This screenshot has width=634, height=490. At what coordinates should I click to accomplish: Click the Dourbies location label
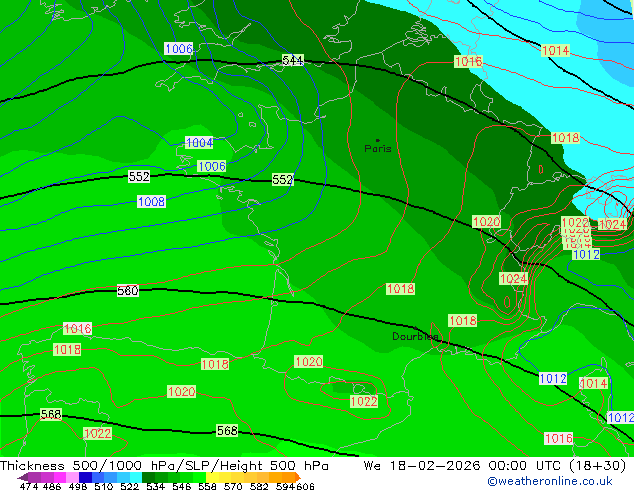click(x=415, y=336)
